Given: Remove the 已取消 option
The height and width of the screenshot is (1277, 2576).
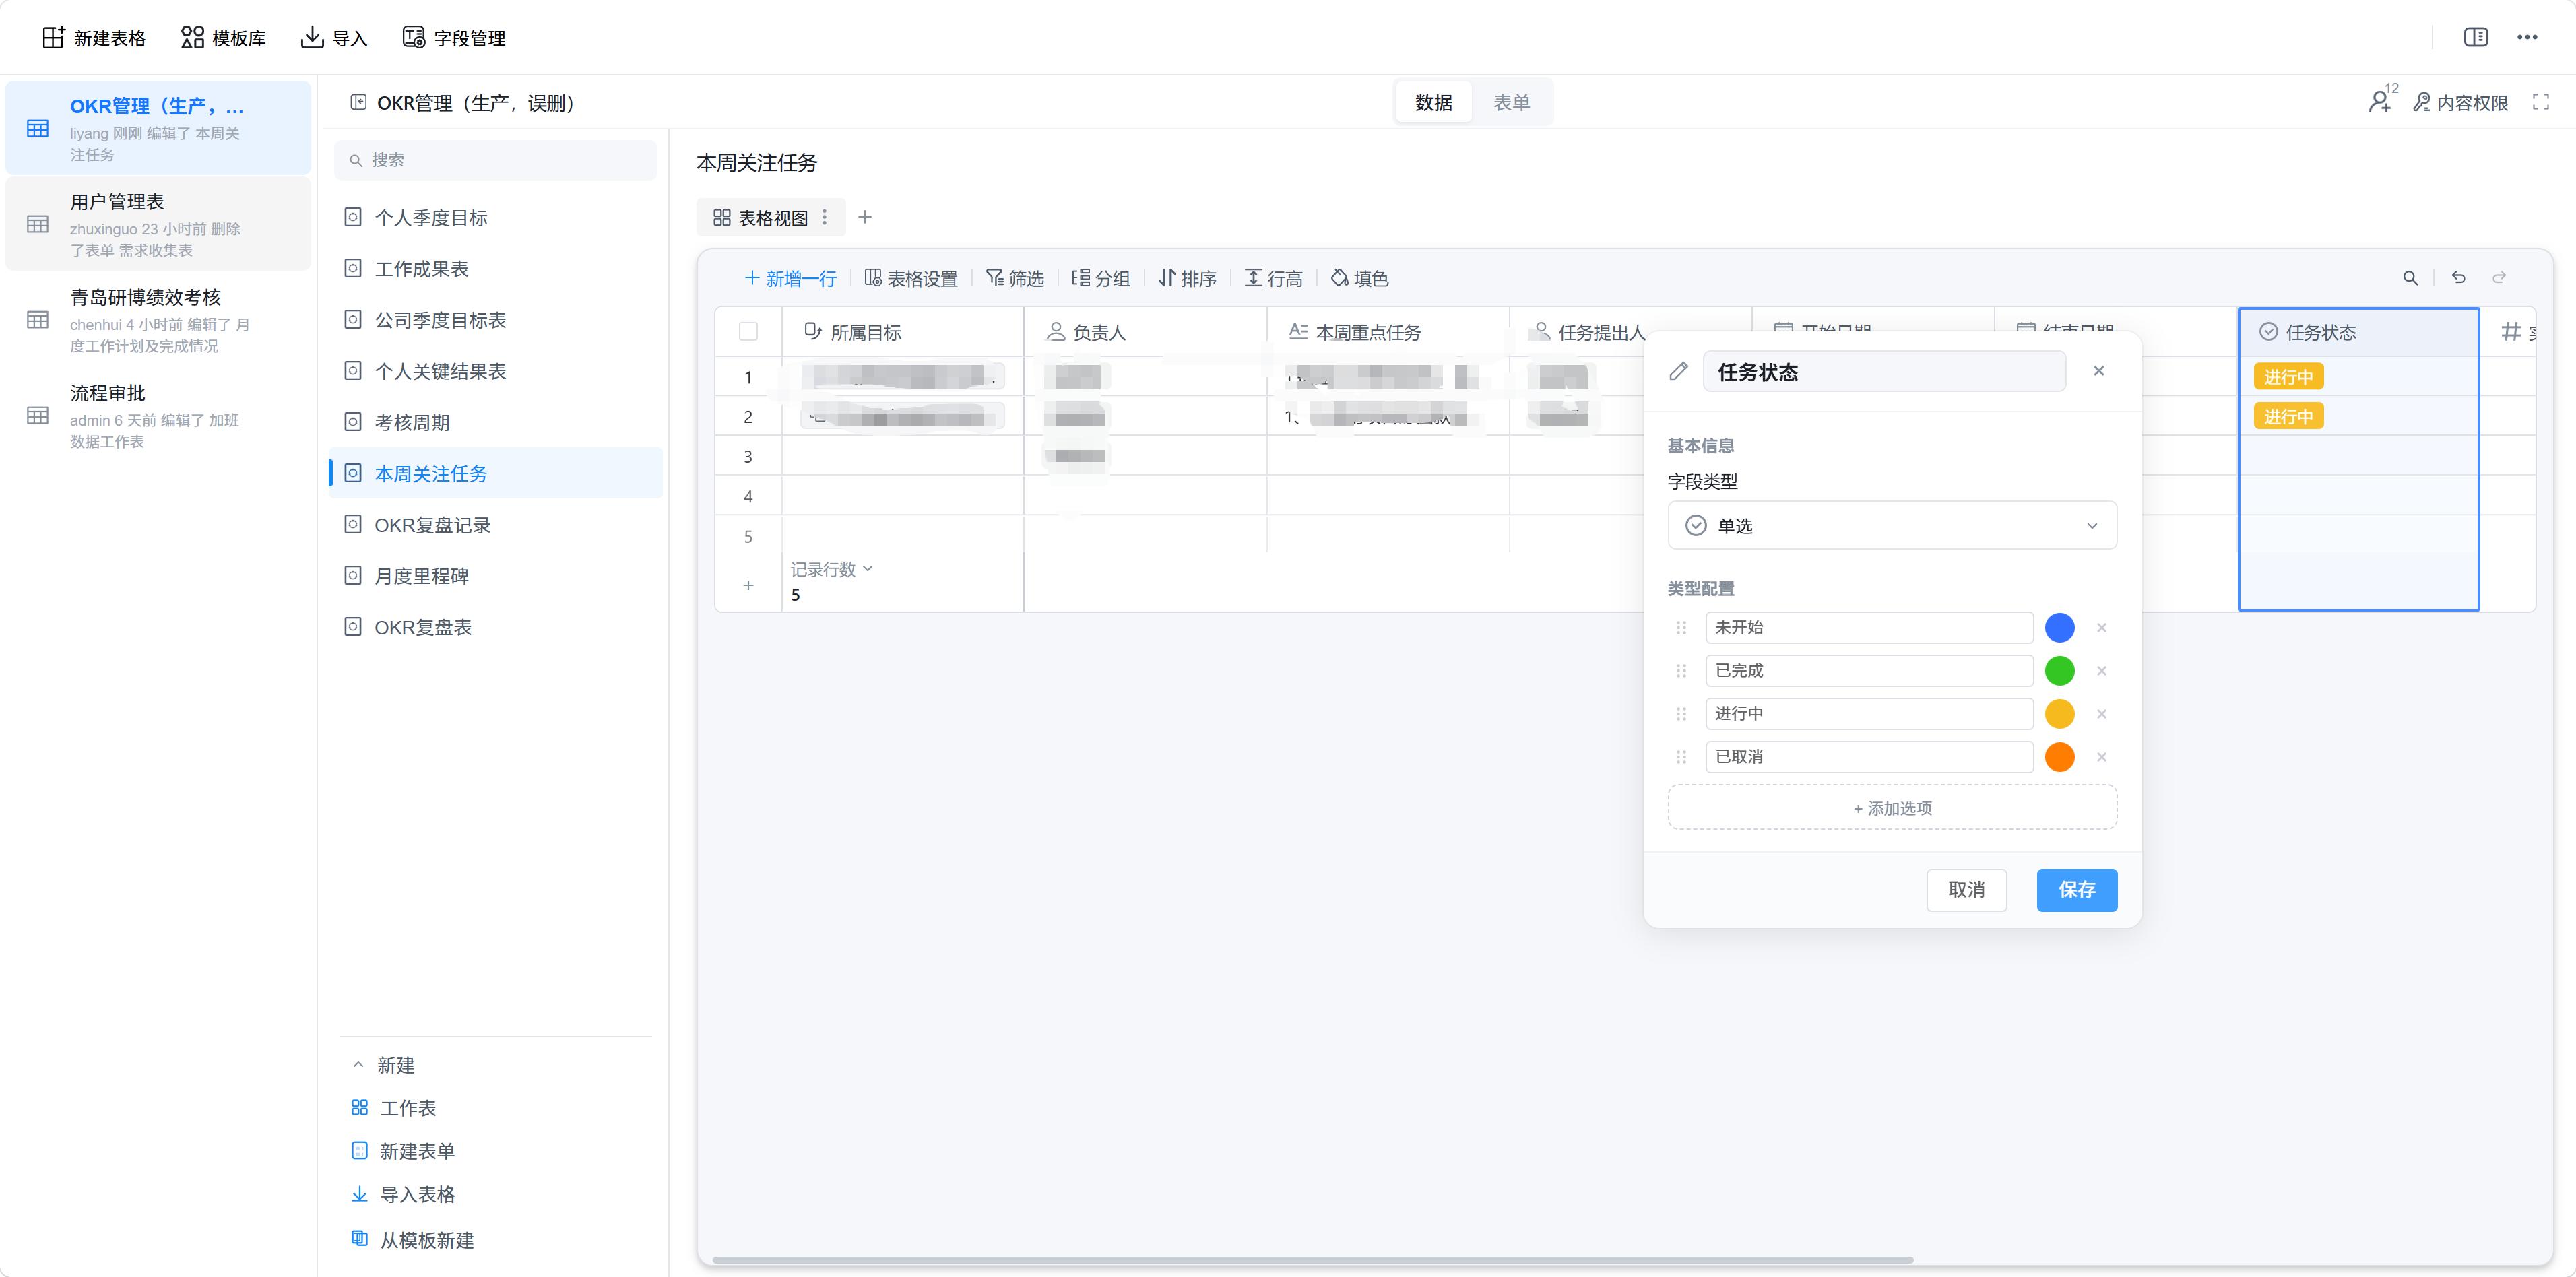Looking at the screenshot, I should tap(2102, 757).
